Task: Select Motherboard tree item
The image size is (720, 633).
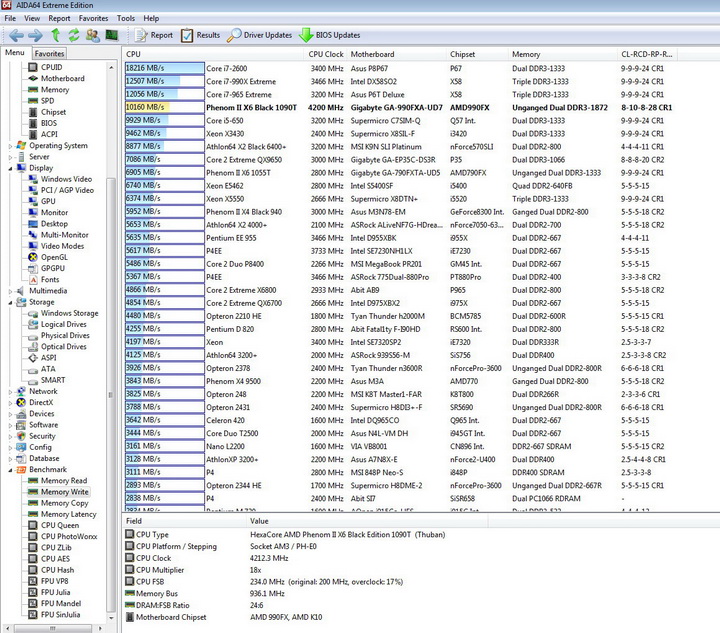Action: [x=62, y=78]
